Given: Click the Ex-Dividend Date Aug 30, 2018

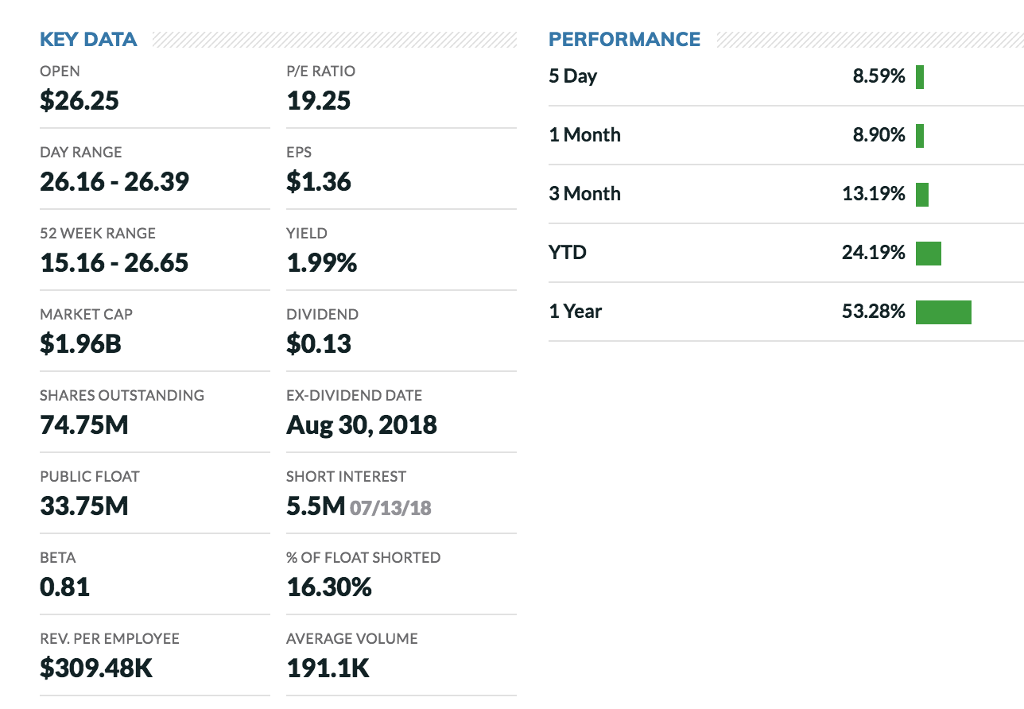Looking at the screenshot, I should point(361,425).
